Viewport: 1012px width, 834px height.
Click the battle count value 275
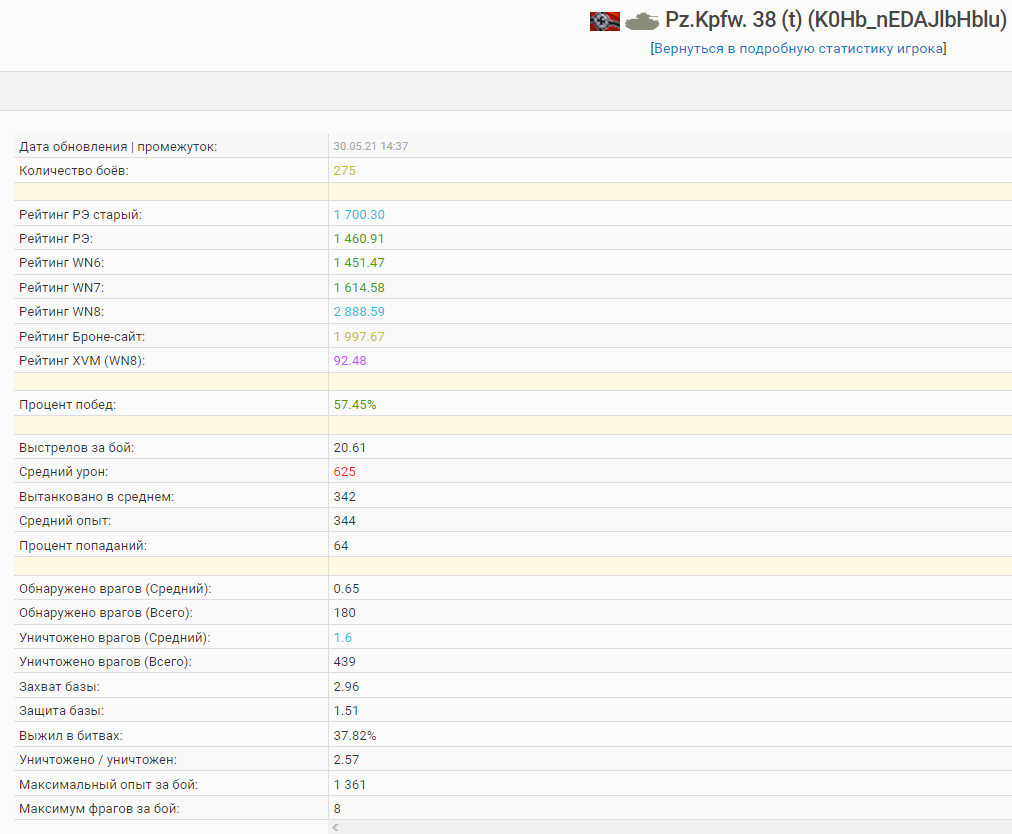pos(344,171)
